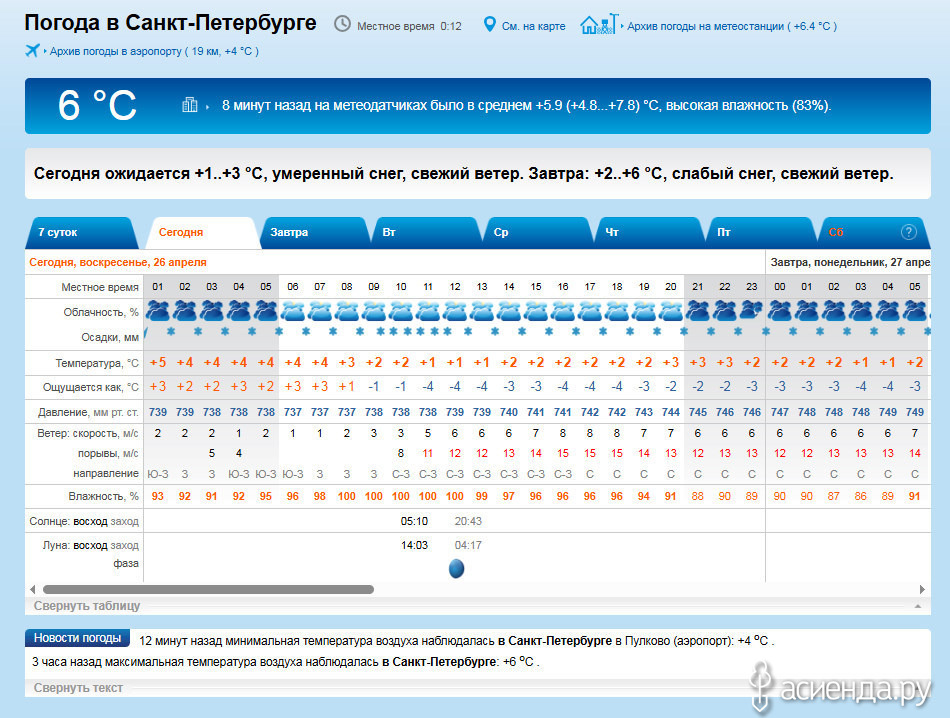
Task: Open the См. на карте link
Action: click(533, 25)
